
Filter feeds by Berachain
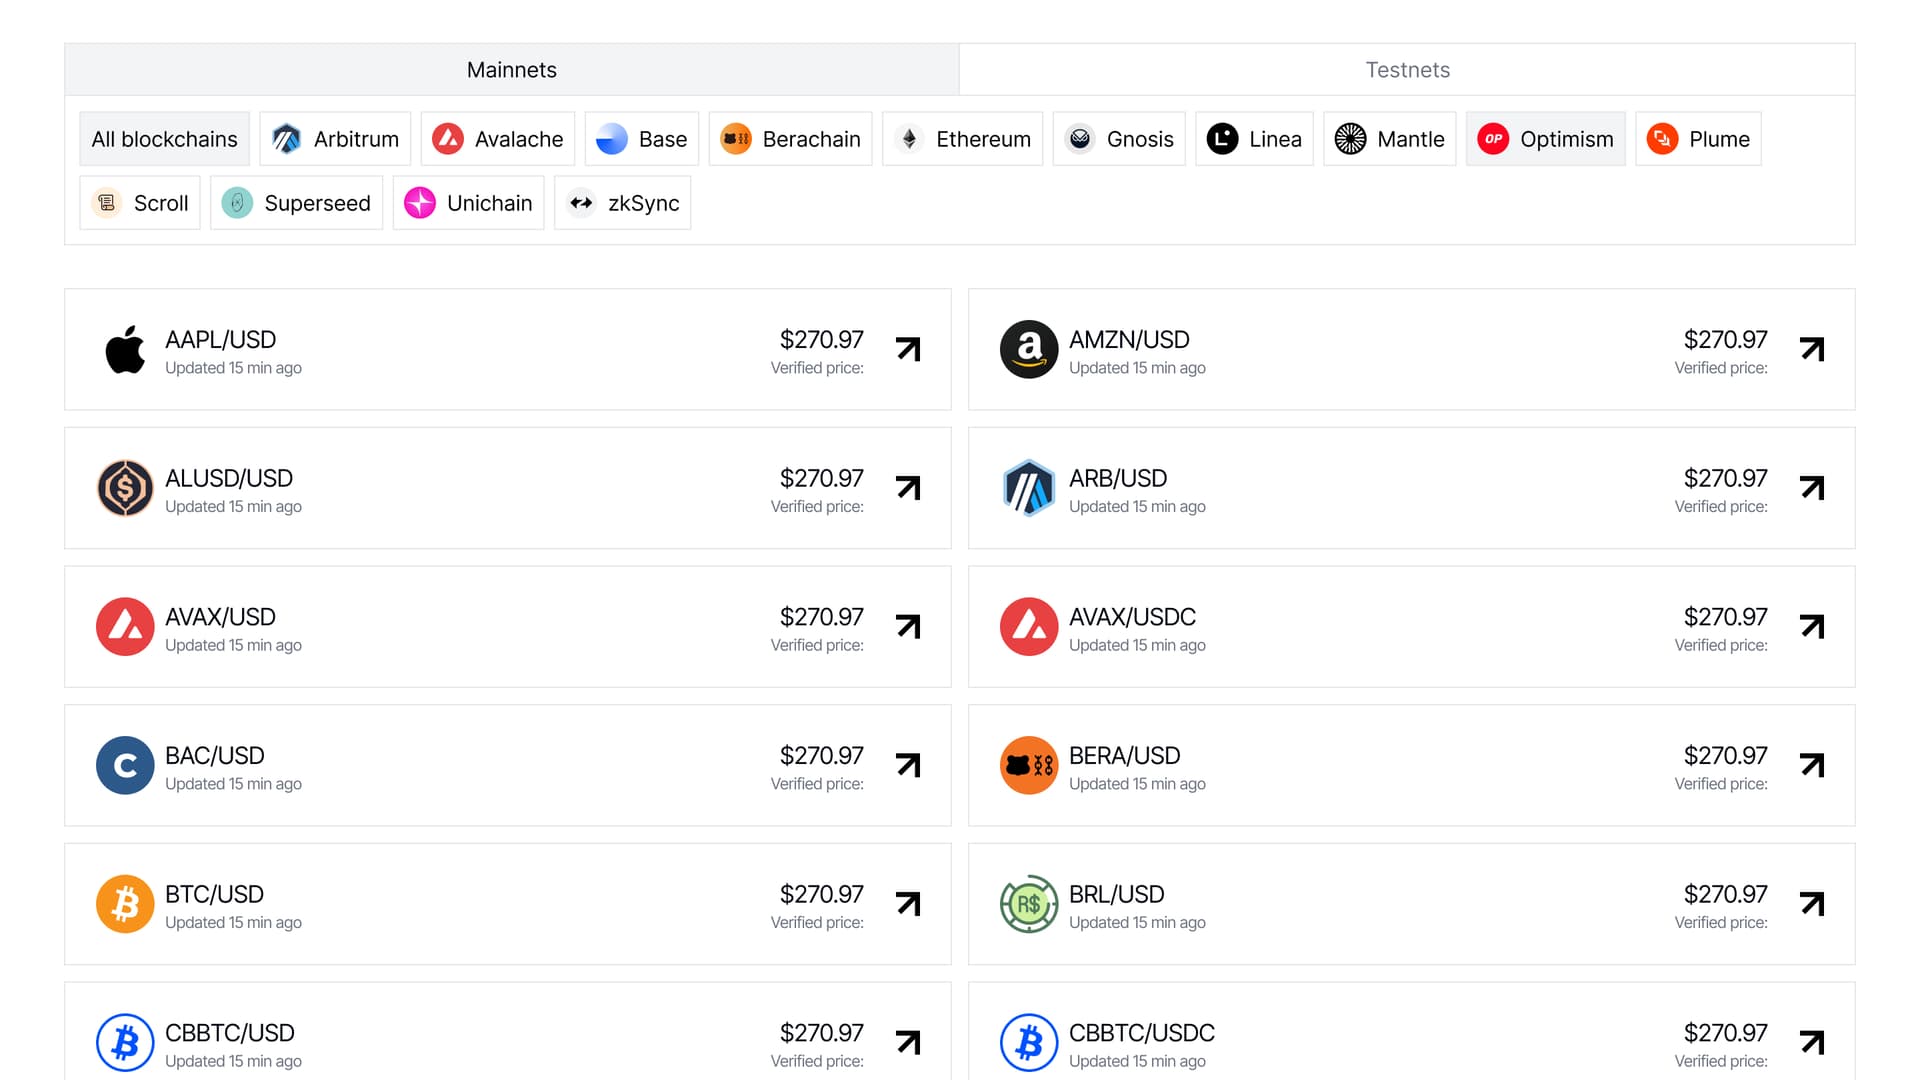(790, 139)
